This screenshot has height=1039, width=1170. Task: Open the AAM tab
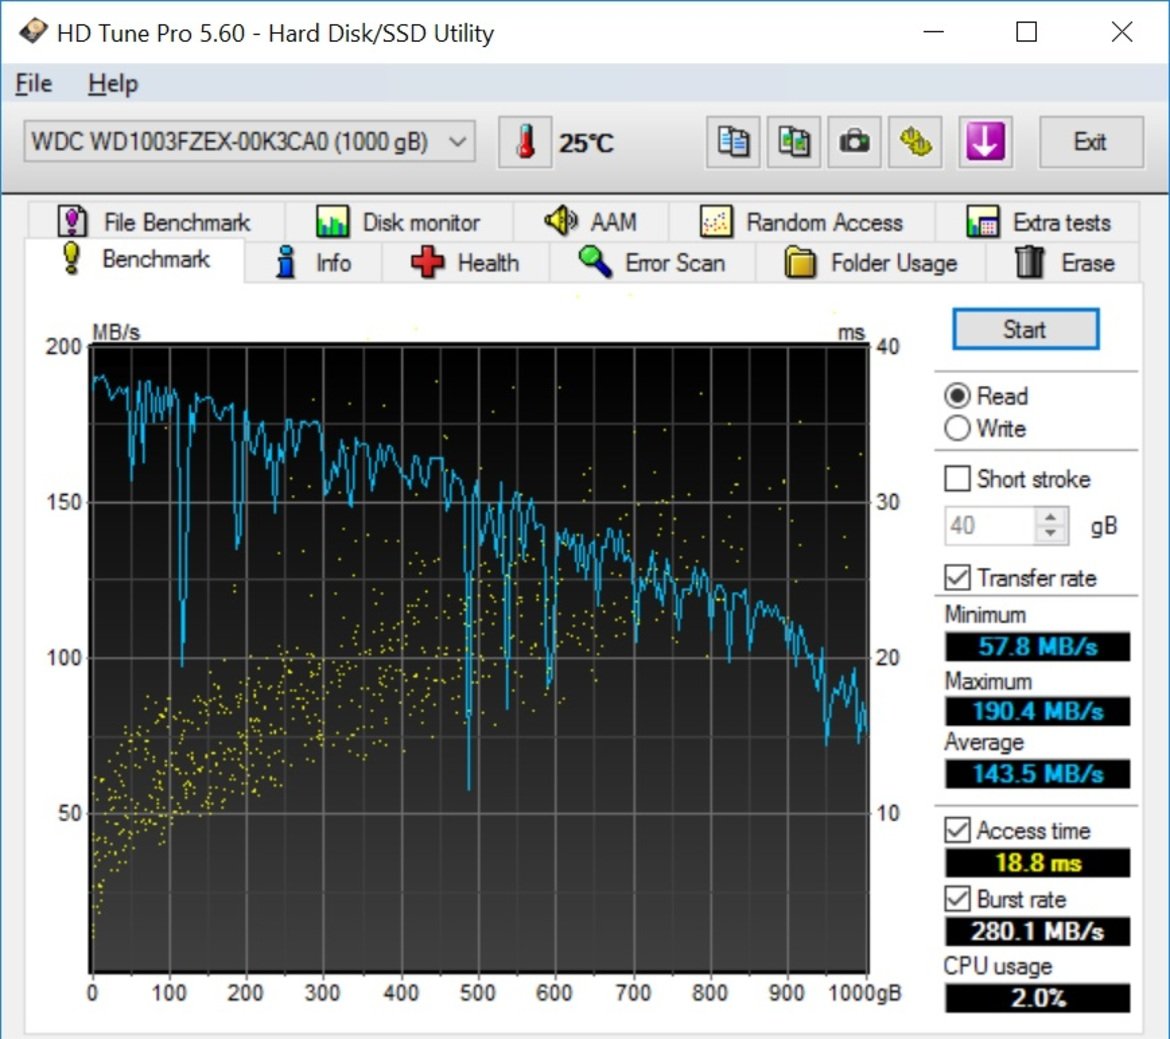pyautogui.click(x=591, y=222)
